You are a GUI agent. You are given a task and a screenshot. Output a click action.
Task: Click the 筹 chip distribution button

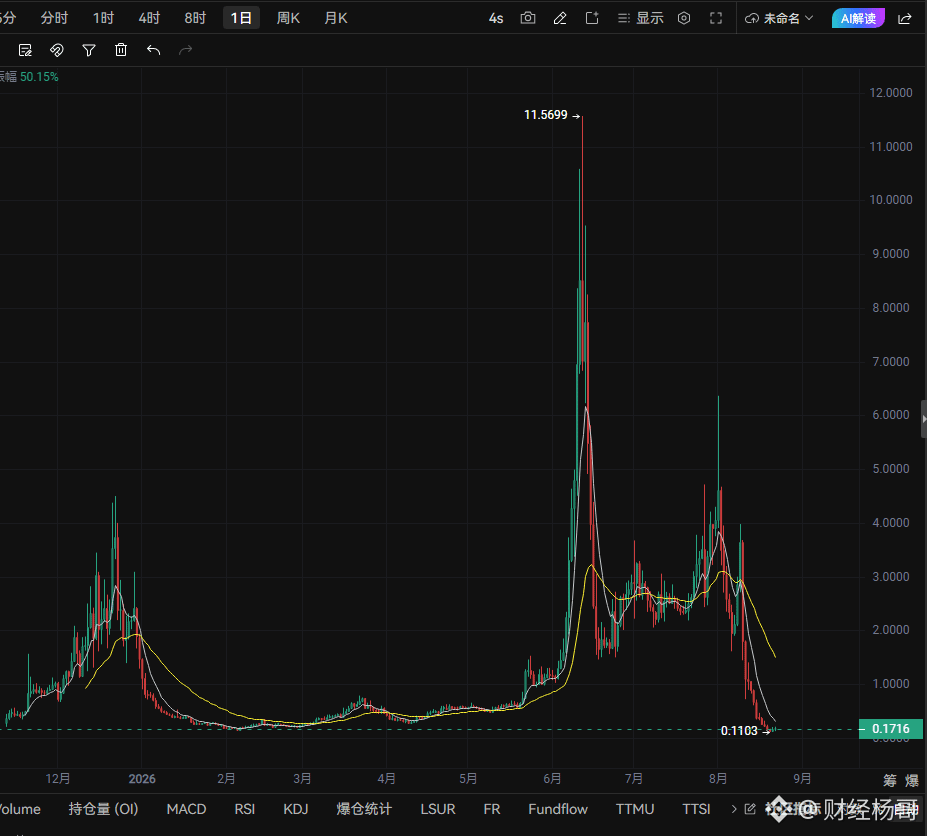(890, 780)
